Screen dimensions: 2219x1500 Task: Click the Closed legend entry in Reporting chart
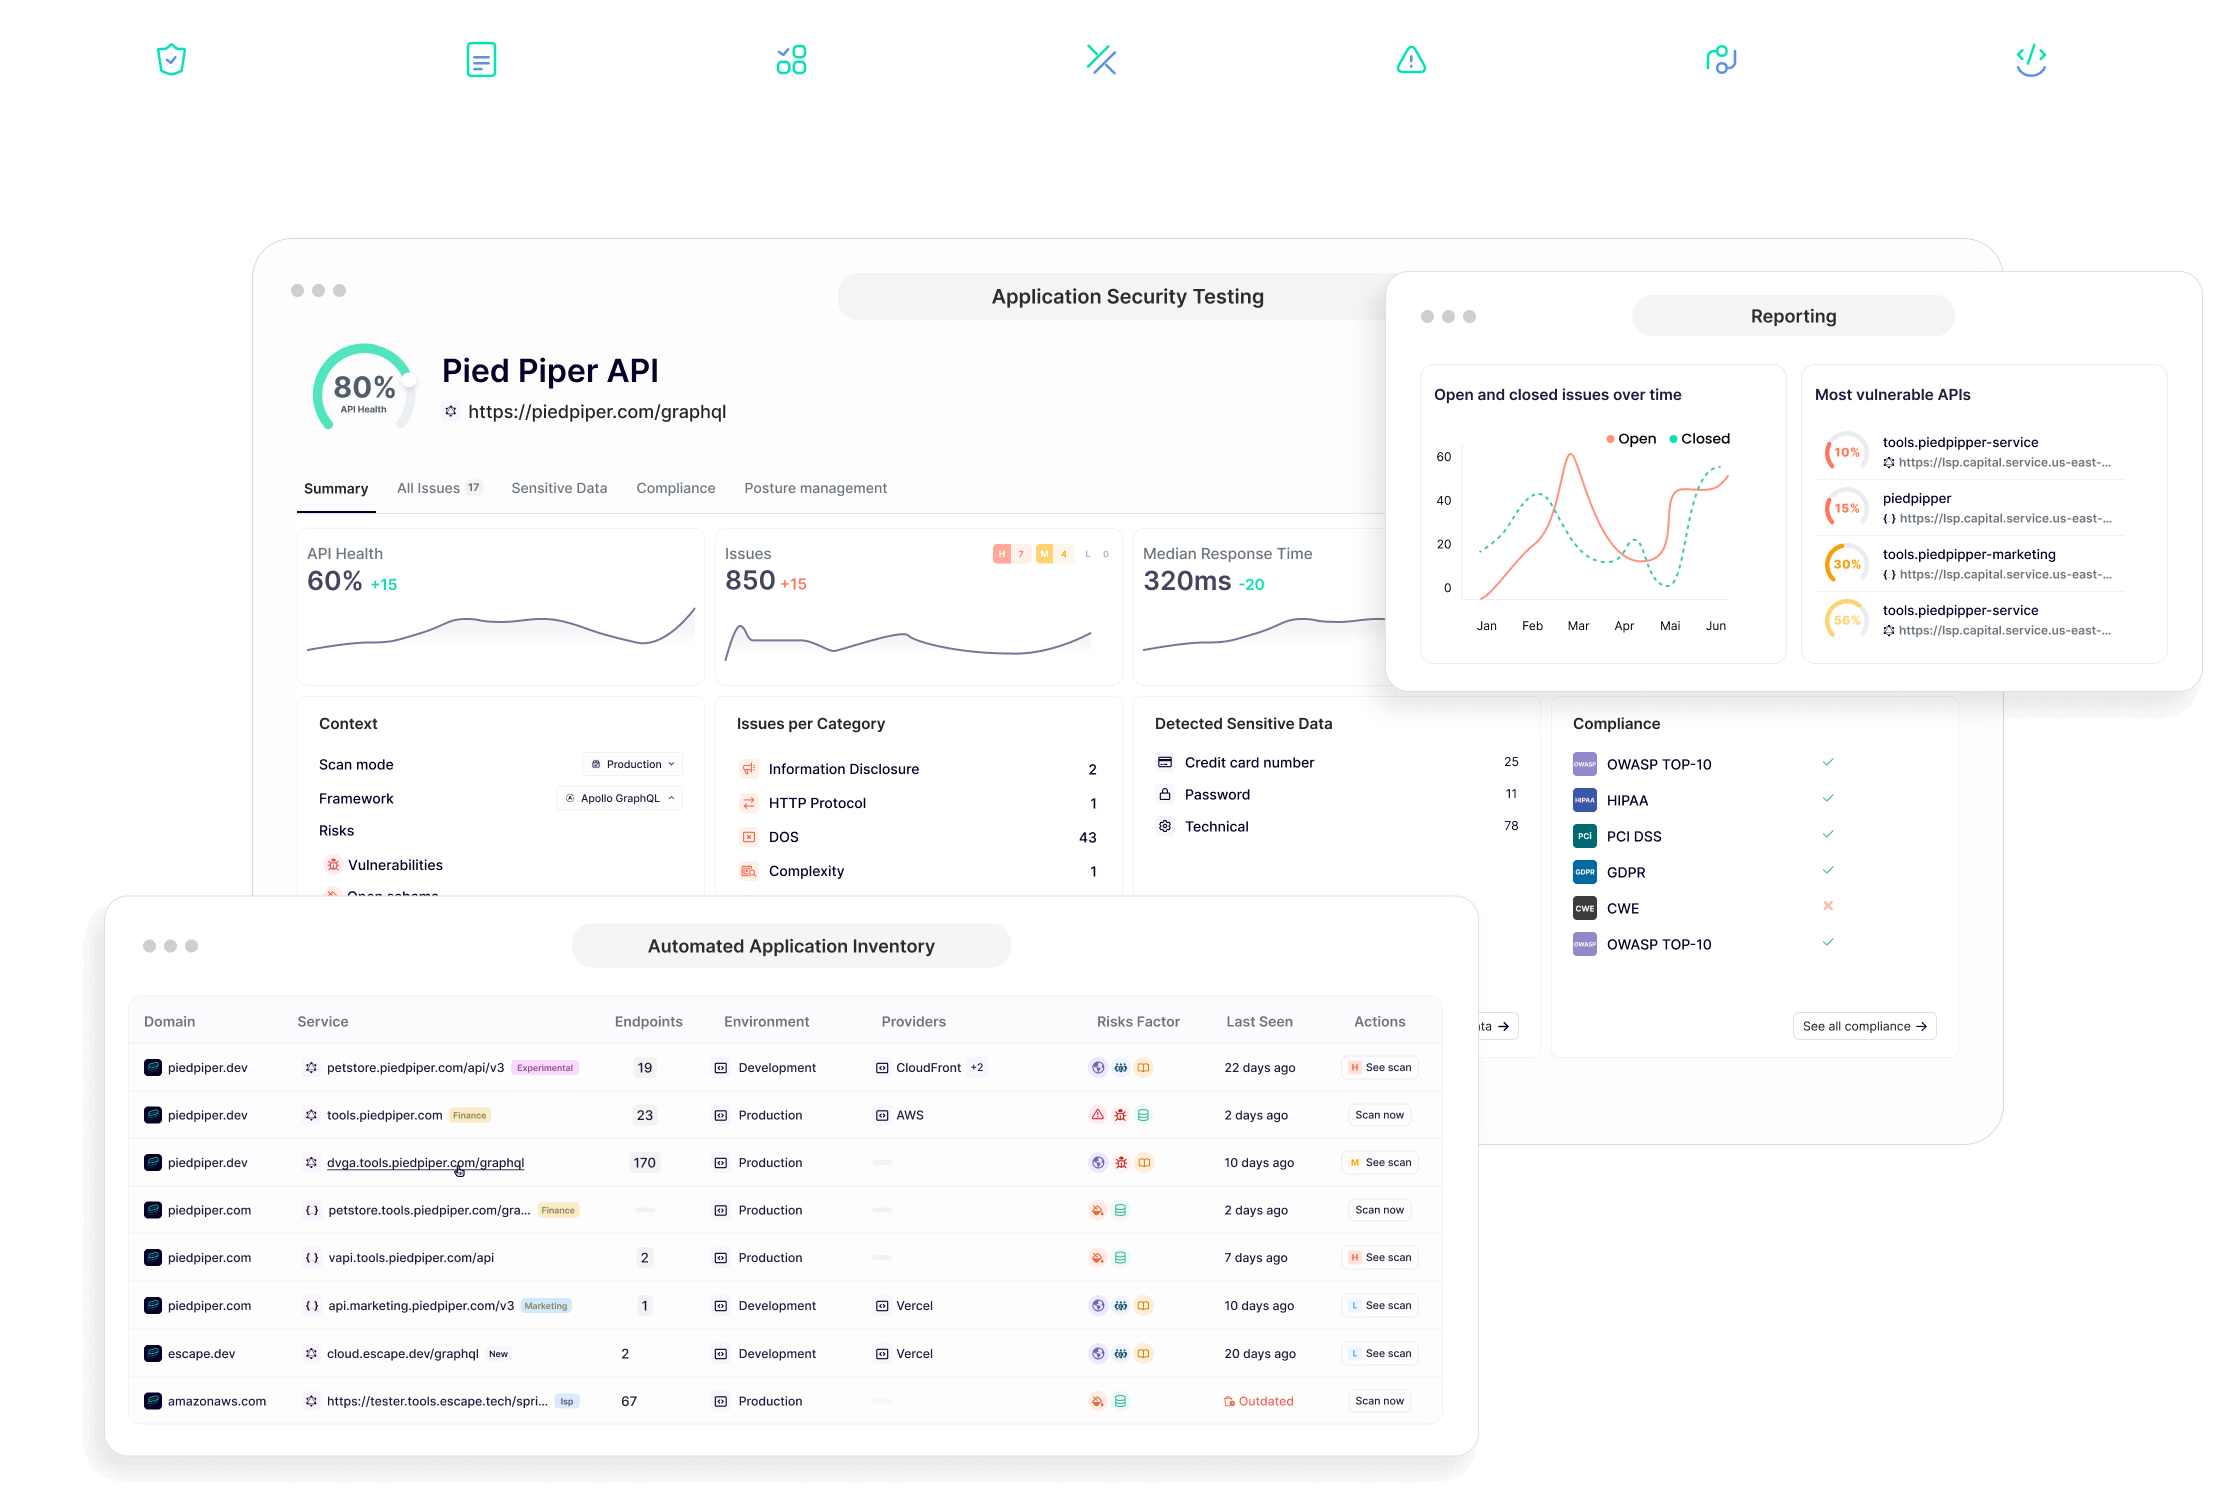coord(1700,439)
